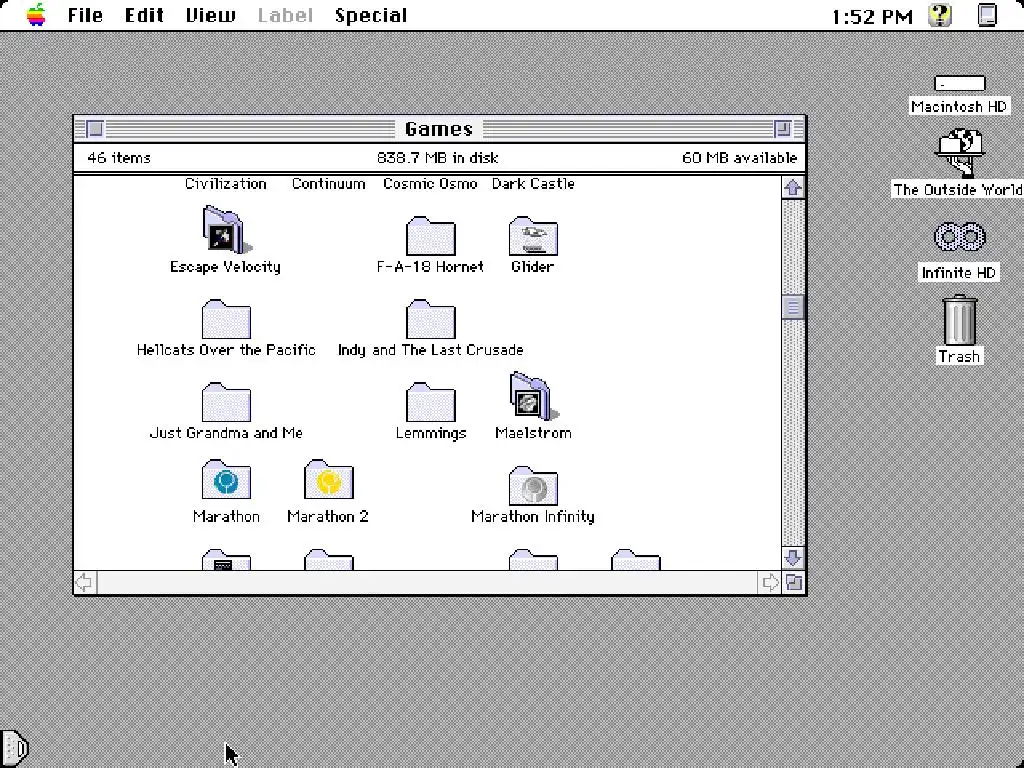Click the 60 MB available text

739,157
